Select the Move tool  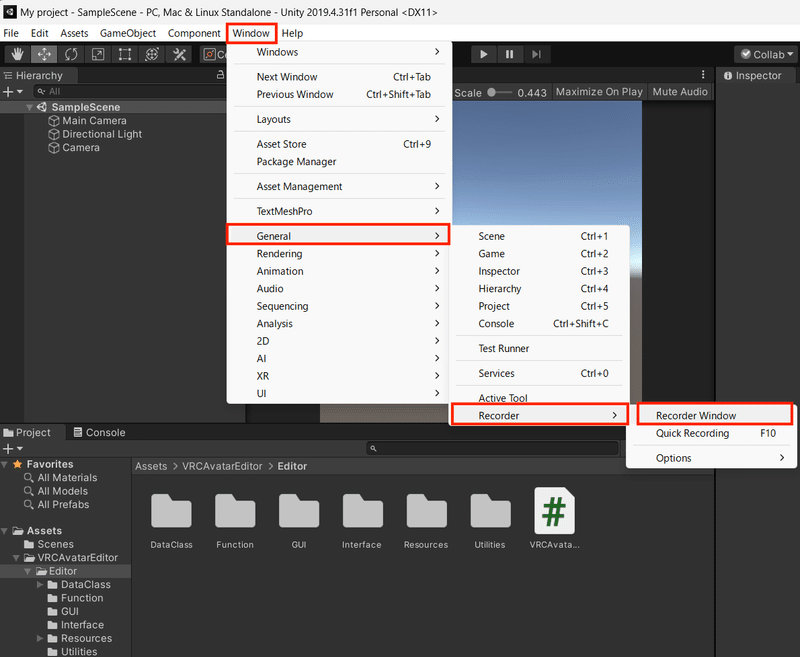(x=44, y=54)
